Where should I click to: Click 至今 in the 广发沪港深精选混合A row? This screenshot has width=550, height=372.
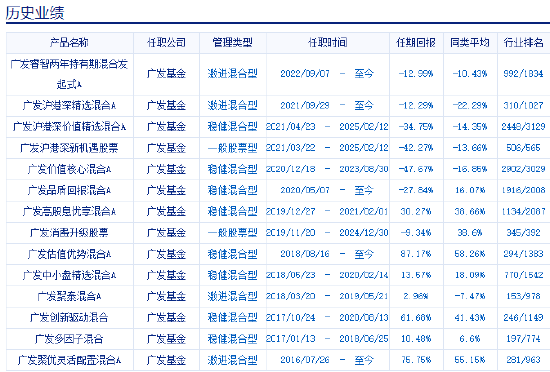coord(364,106)
